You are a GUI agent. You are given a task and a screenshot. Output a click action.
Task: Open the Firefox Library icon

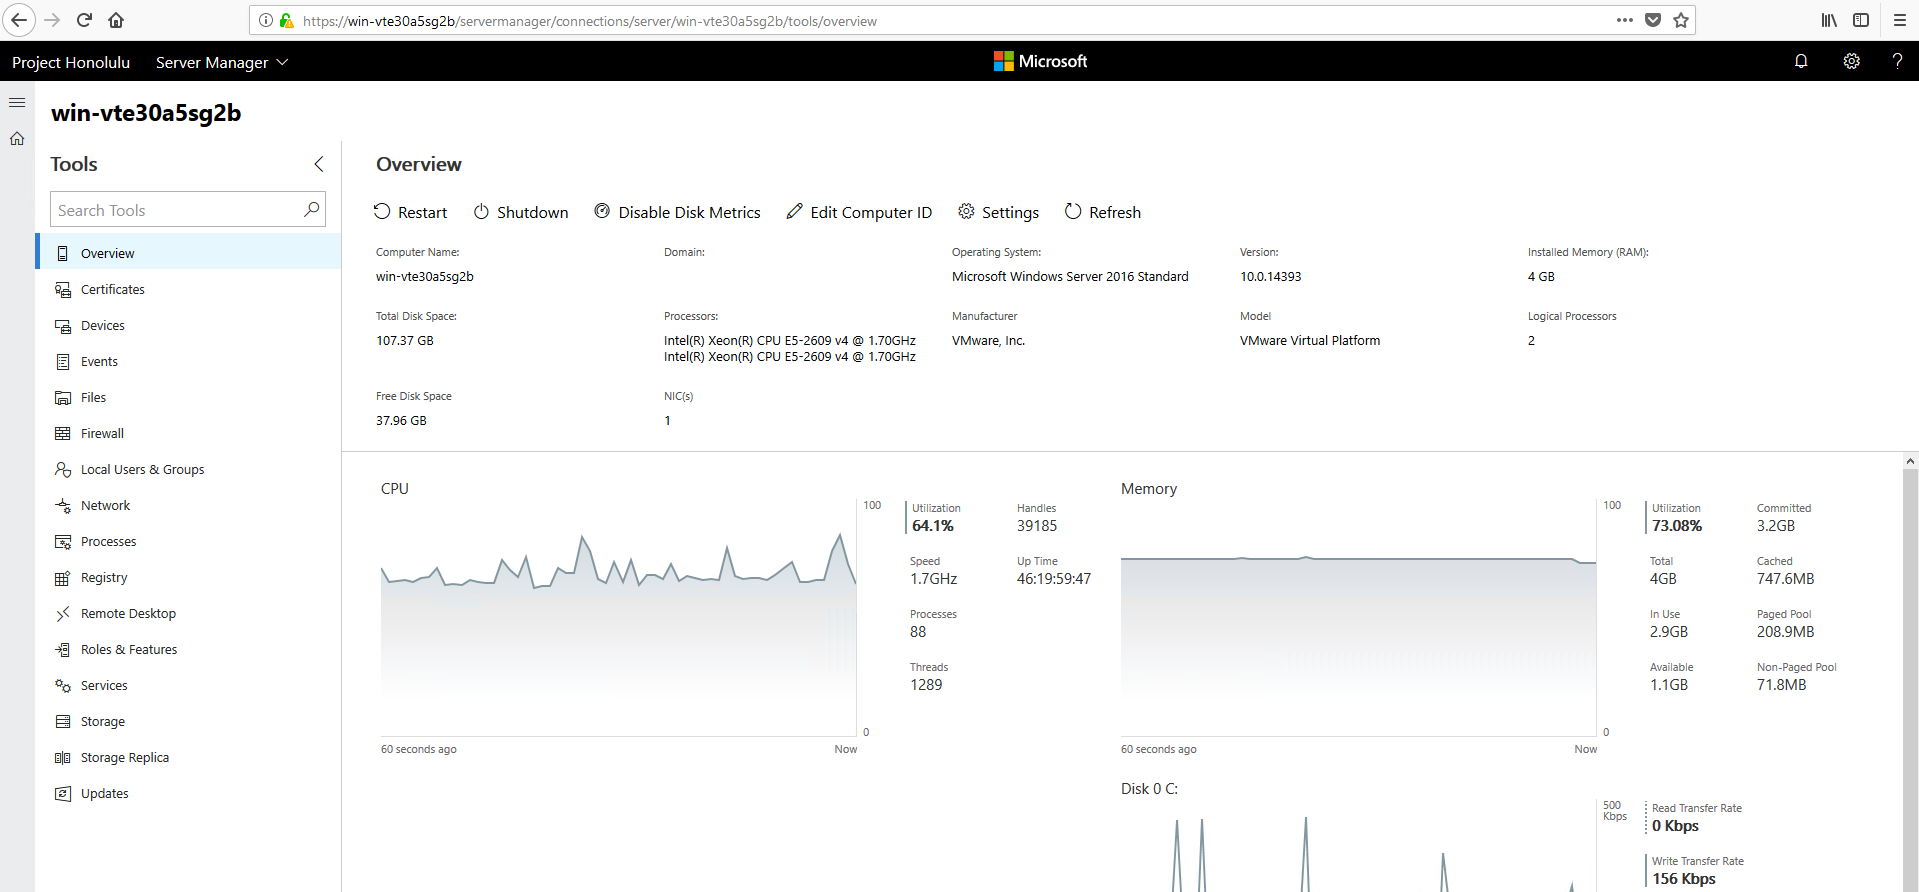coord(1829,20)
